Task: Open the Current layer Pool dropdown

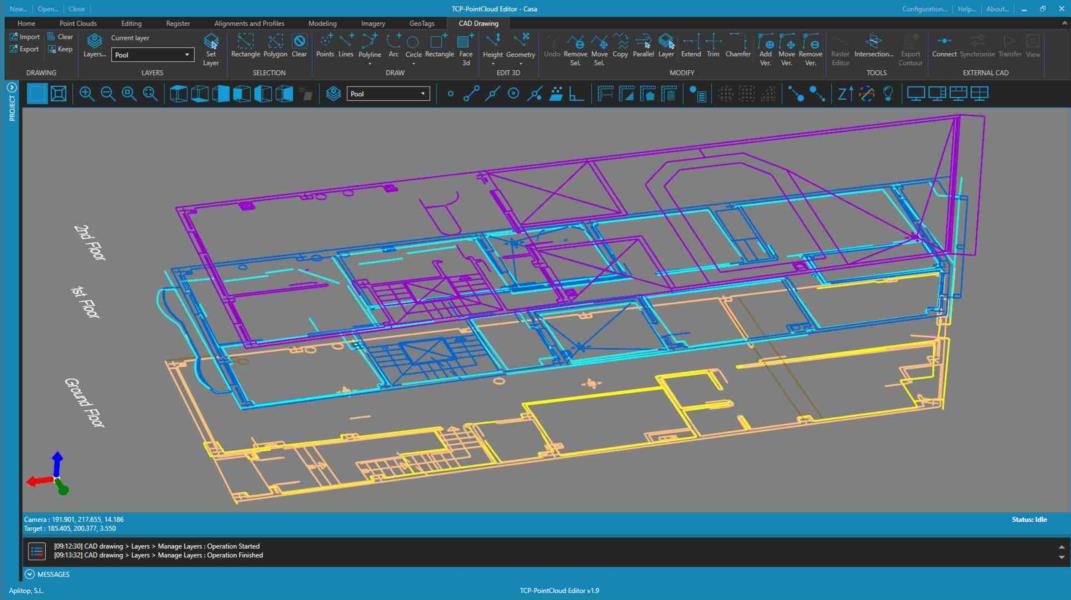Action: [152, 55]
